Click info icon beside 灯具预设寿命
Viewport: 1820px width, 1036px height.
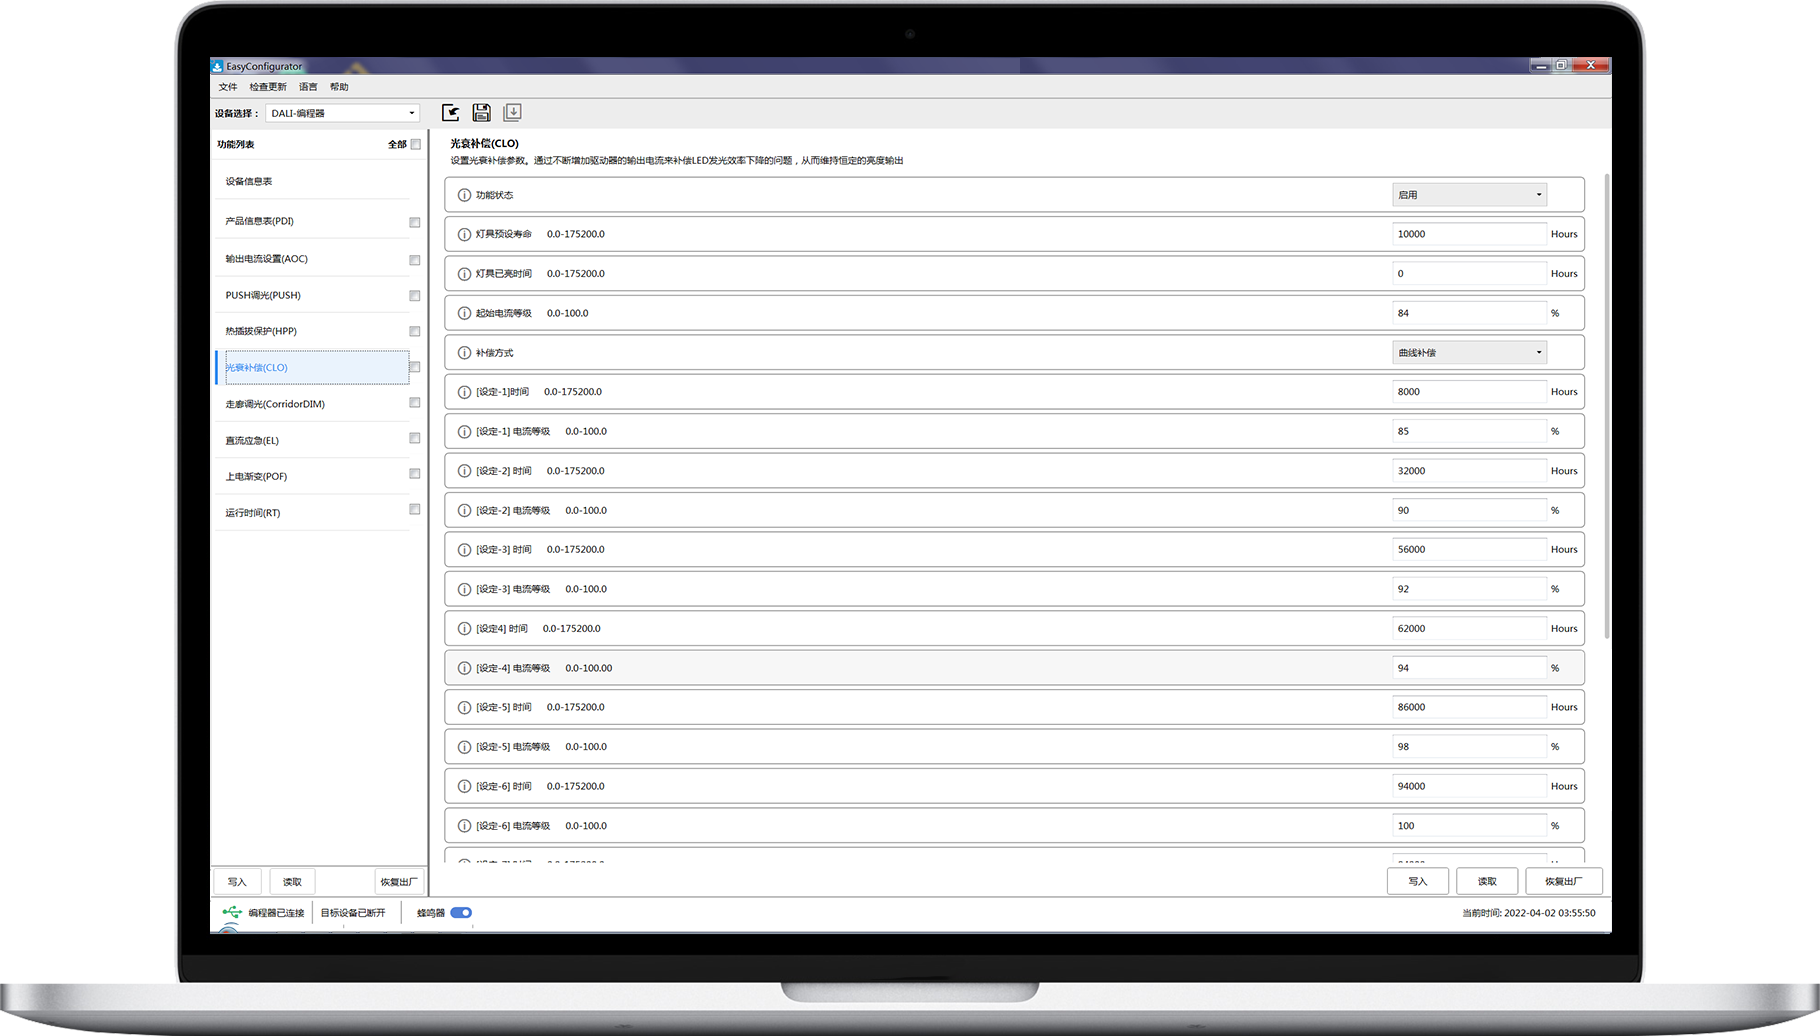click(x=464, y=234)
